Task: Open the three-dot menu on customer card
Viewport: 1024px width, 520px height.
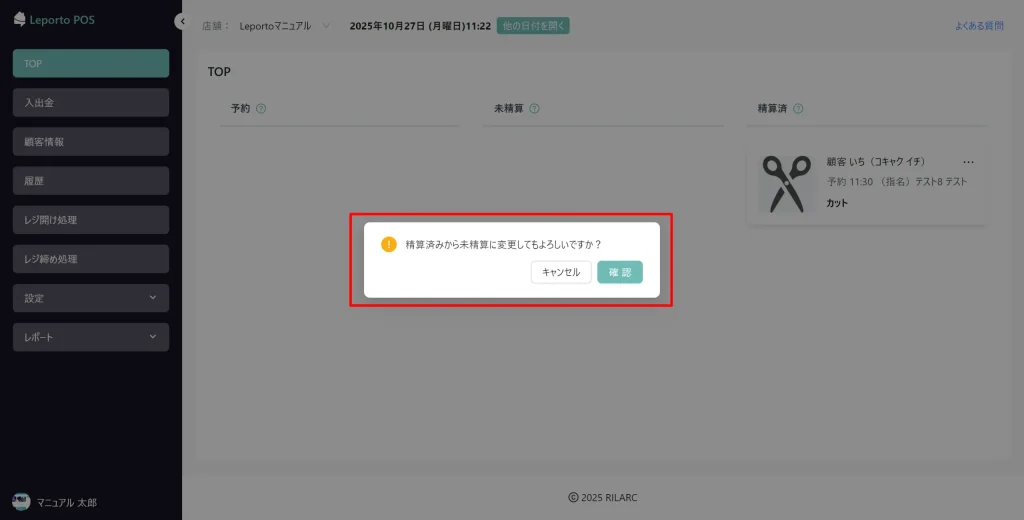Action: pos(968,162)
